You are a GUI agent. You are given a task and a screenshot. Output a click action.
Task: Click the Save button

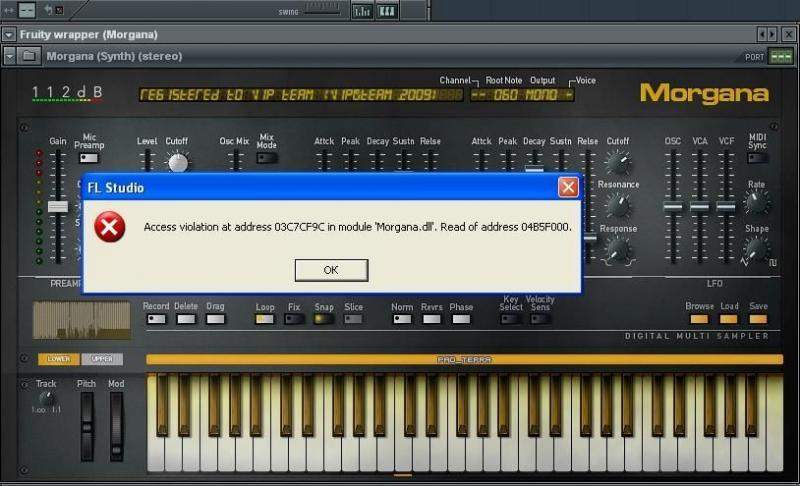click(758, 319)
